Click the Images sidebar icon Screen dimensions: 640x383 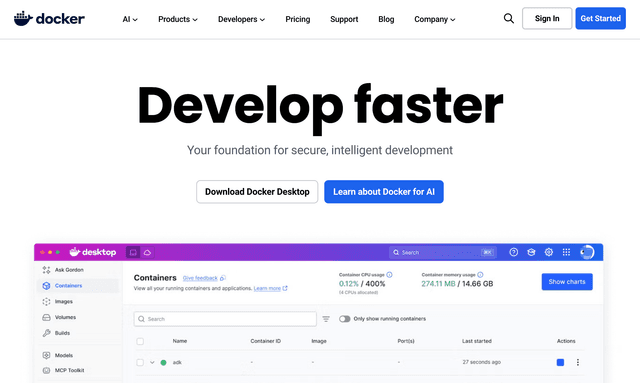point(46,302)
